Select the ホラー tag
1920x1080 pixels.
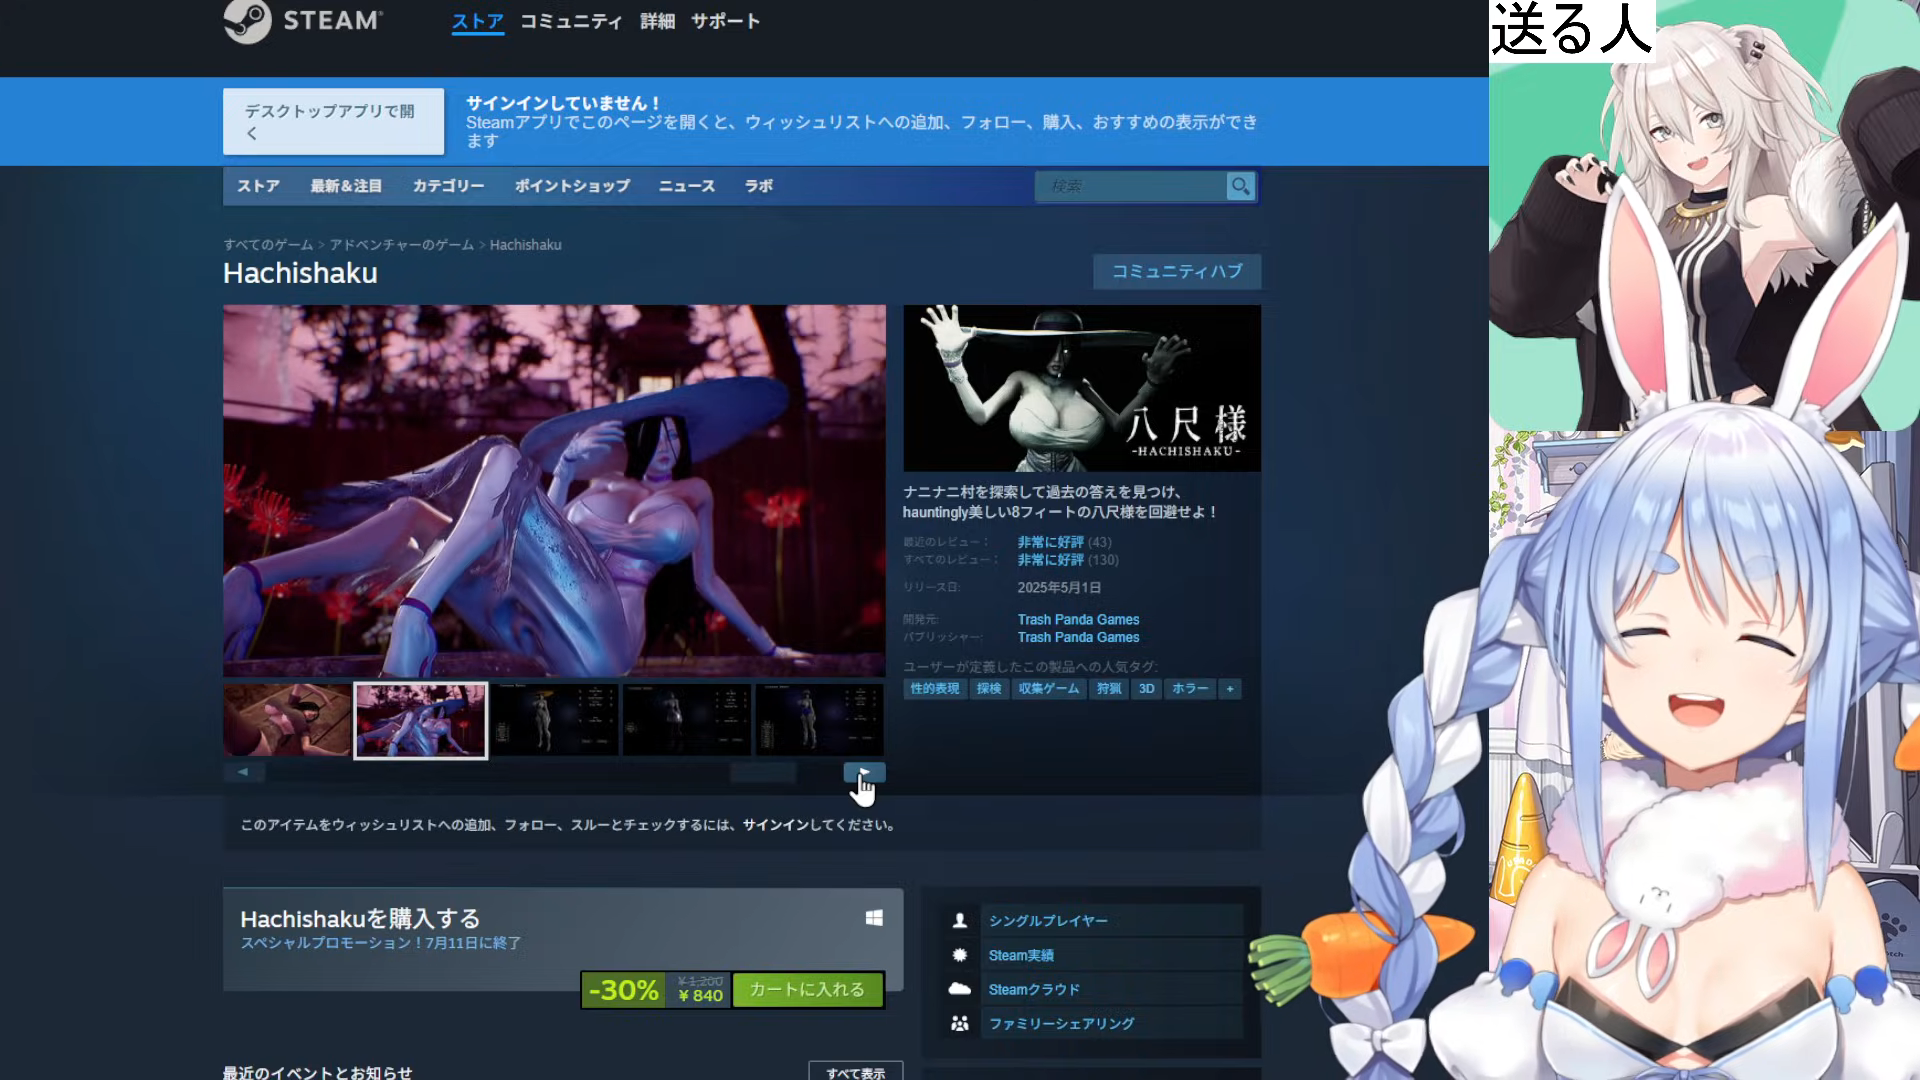[1189, 689]
